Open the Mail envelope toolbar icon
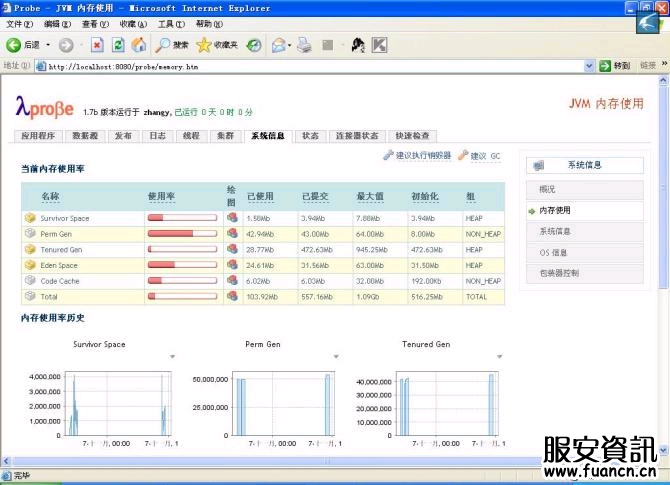The image size is (670, 485). [x=279, y=45]
